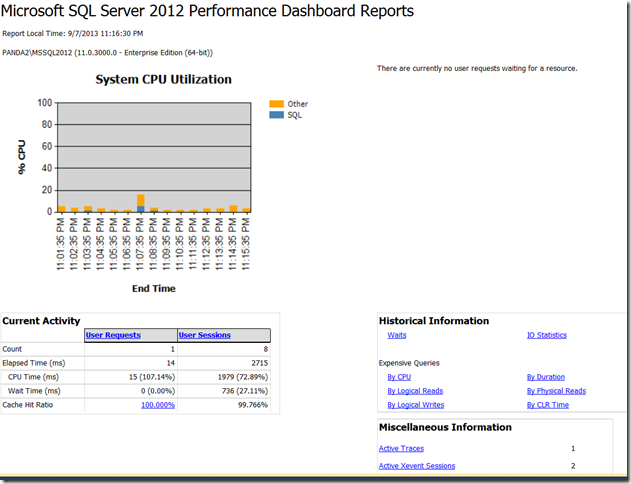Image resolution: width=631 pixels, height=484 pixels.
Task: Click the Miscellaneous Information section heading
Action: click(x=445, y=427)
